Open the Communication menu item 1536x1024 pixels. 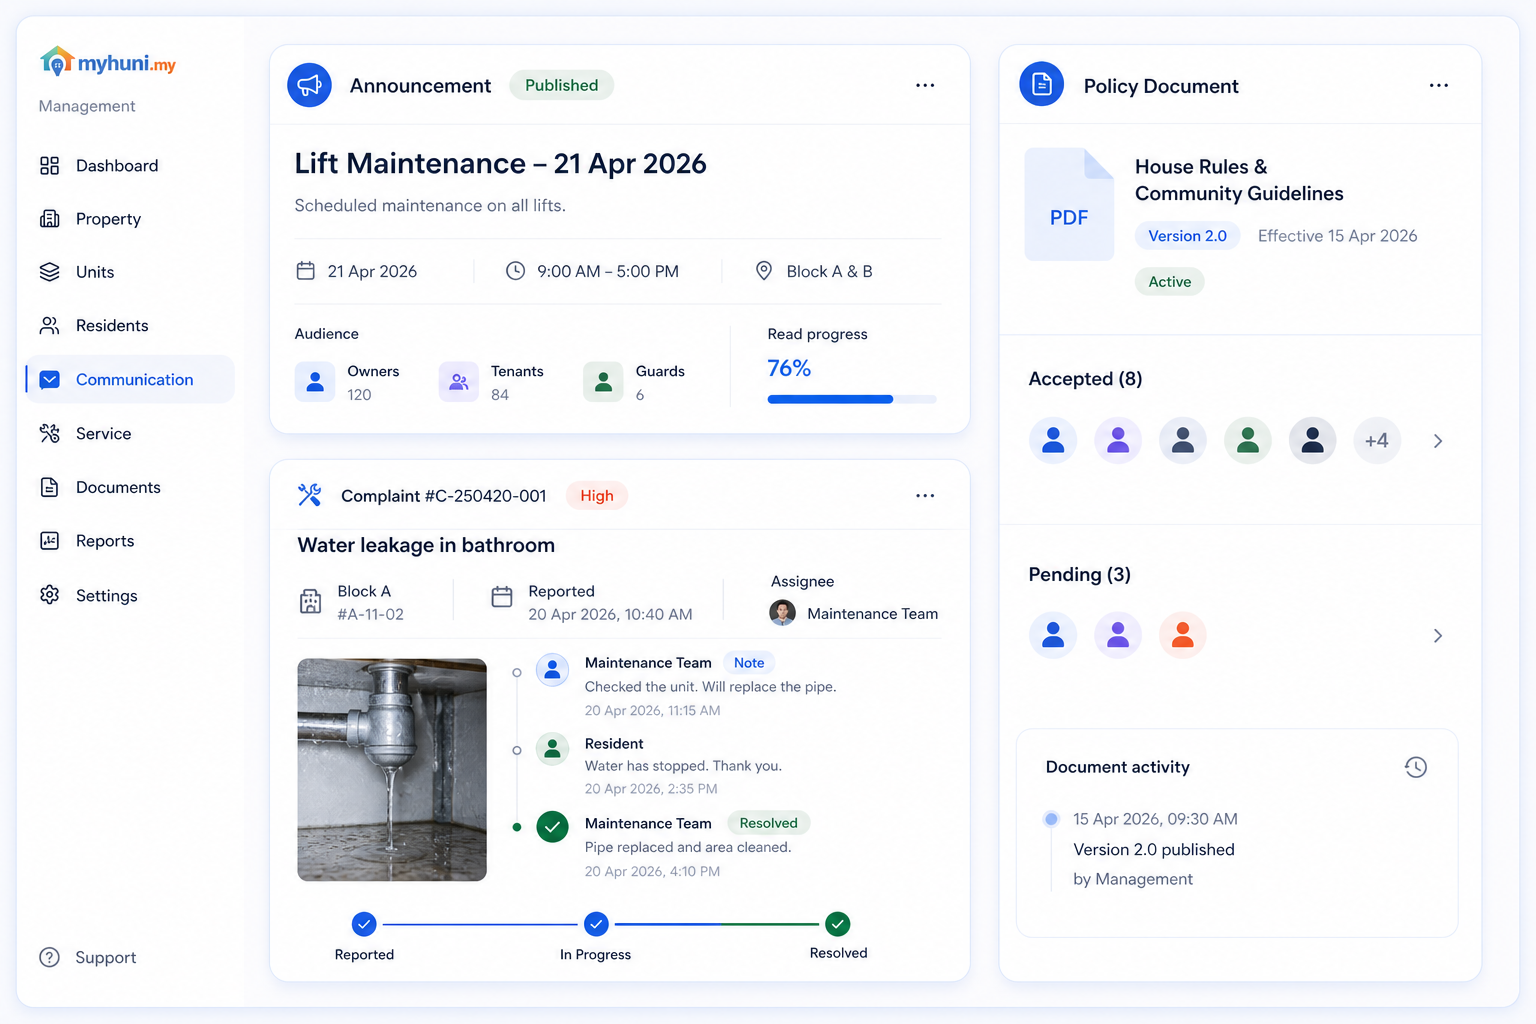130,380
